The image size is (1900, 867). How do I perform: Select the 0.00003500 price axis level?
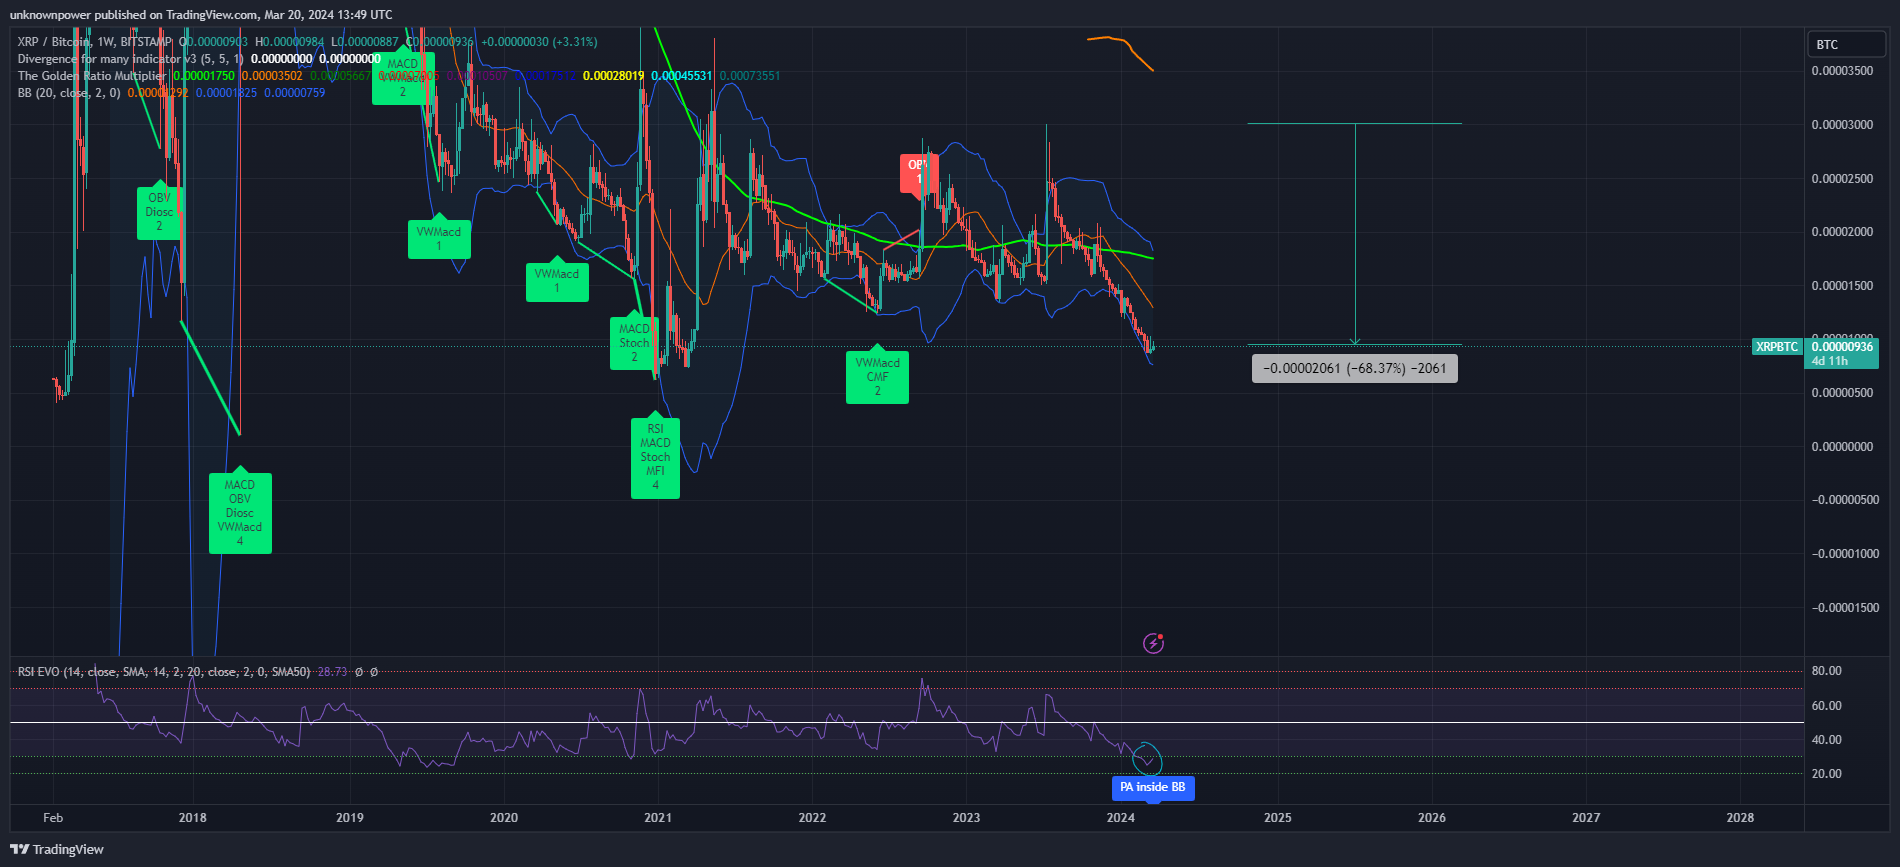tap(1843, 71)
